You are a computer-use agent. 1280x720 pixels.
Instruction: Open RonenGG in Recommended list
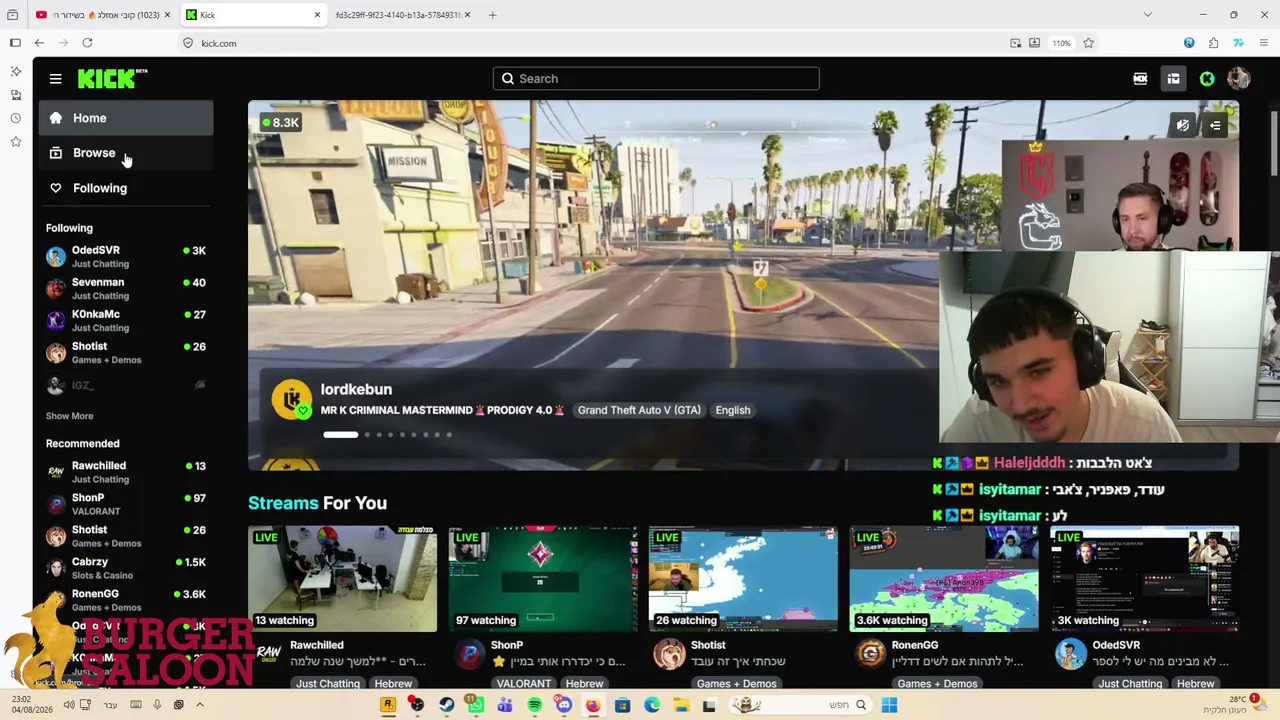coord(126,600)
